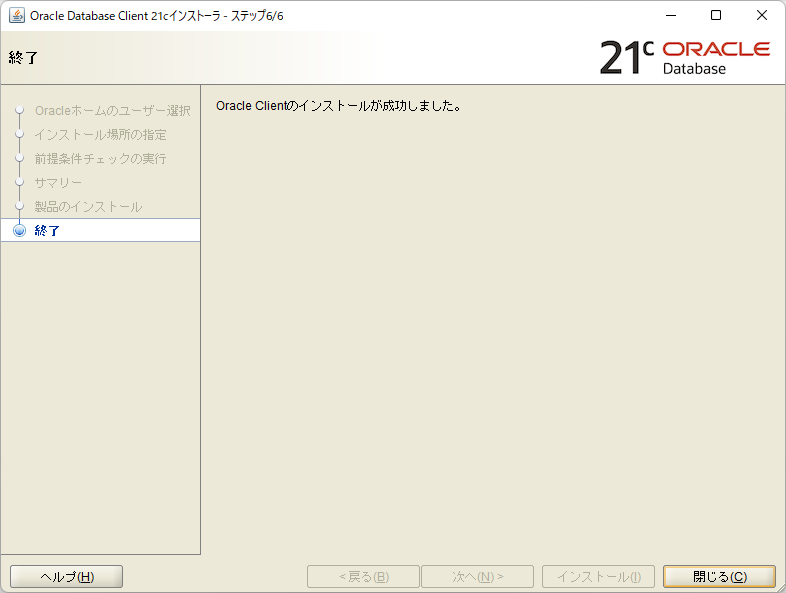
Task: Click the Oracle 21c Database logo
Action: (685, 58)
